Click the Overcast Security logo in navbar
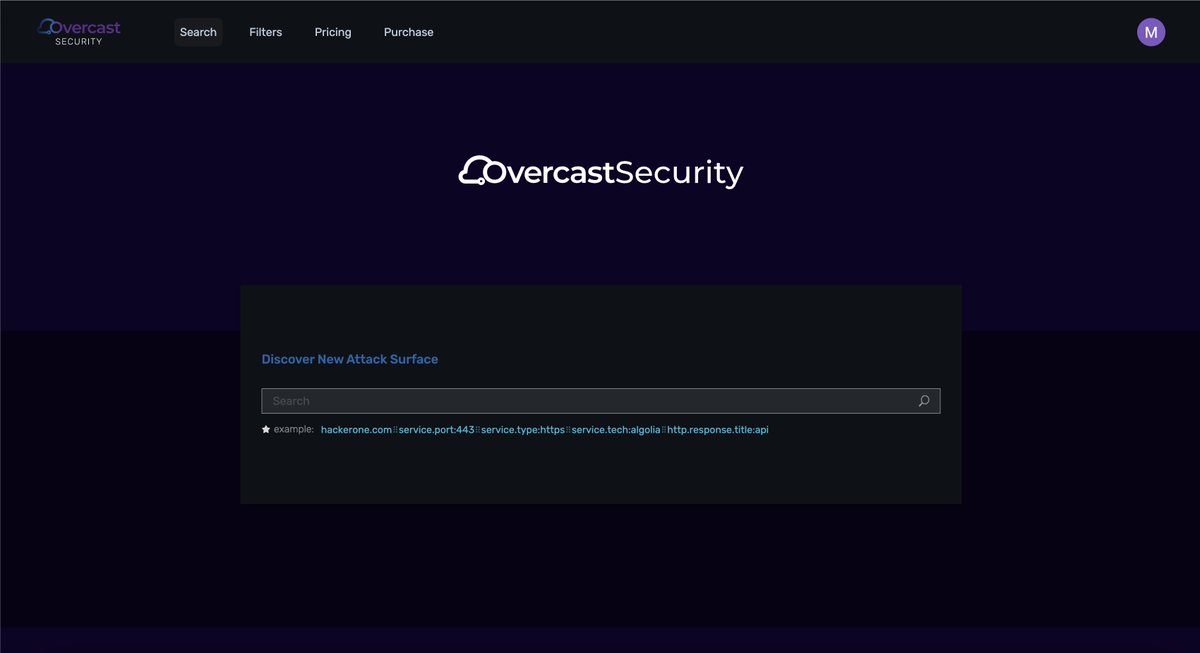1200x653 pixels. click(x=78, y=32)
